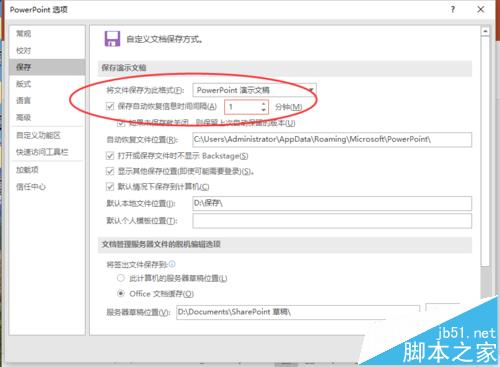
Task: Decrease AutoRecover minutes with down arrow
Action: 264,110
